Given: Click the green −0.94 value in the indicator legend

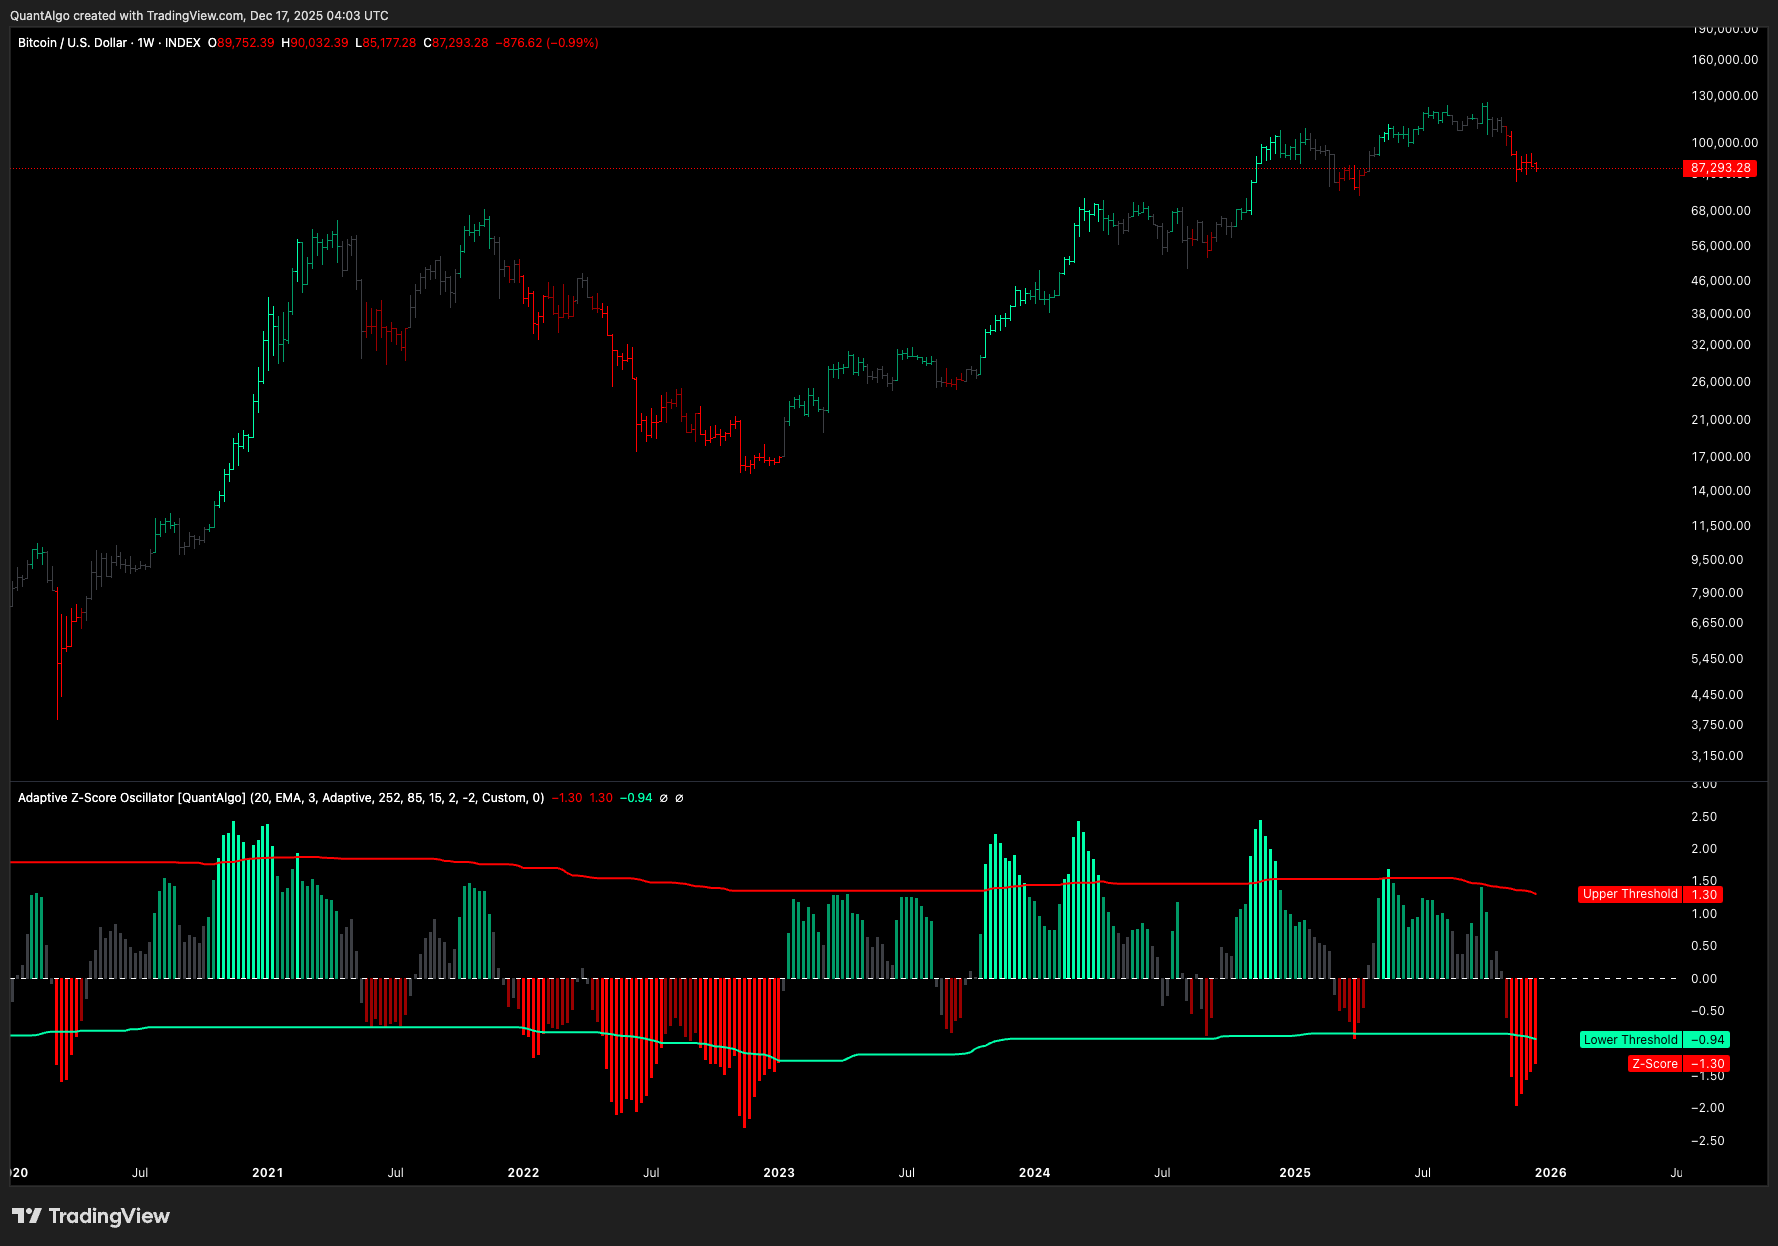Looking at the screenshot, I should coord(636,798).
